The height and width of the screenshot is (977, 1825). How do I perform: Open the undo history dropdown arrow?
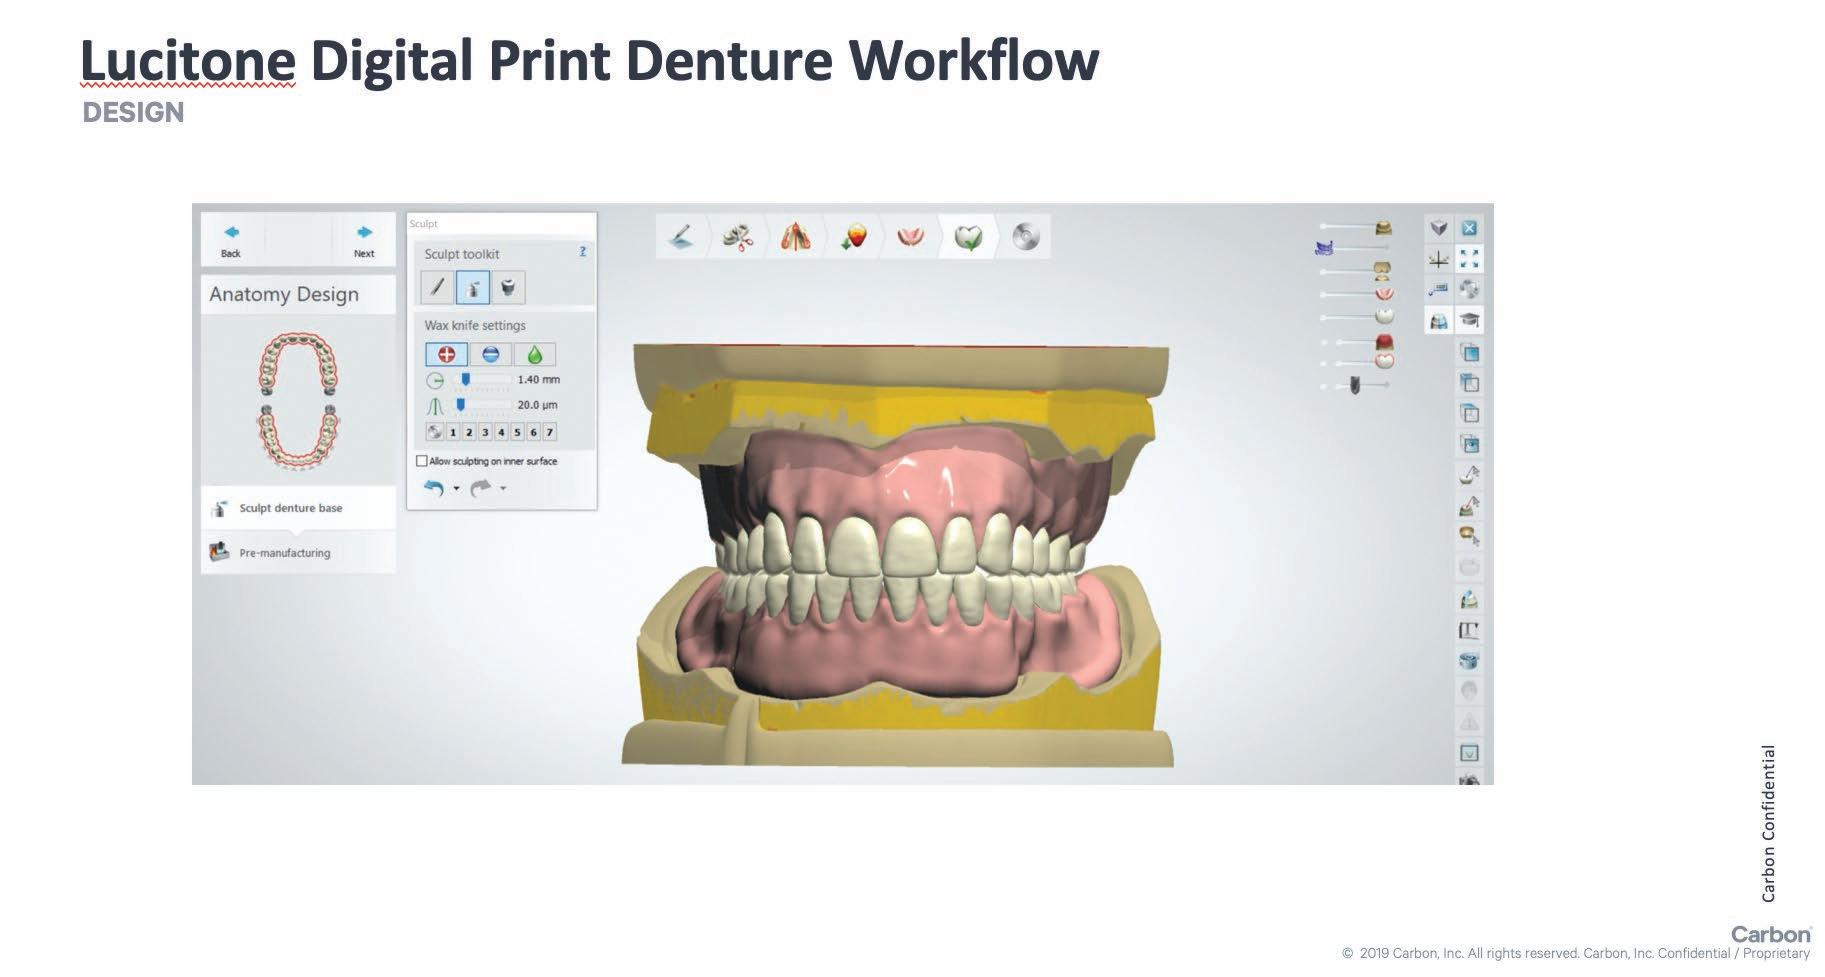pos(456,489)
